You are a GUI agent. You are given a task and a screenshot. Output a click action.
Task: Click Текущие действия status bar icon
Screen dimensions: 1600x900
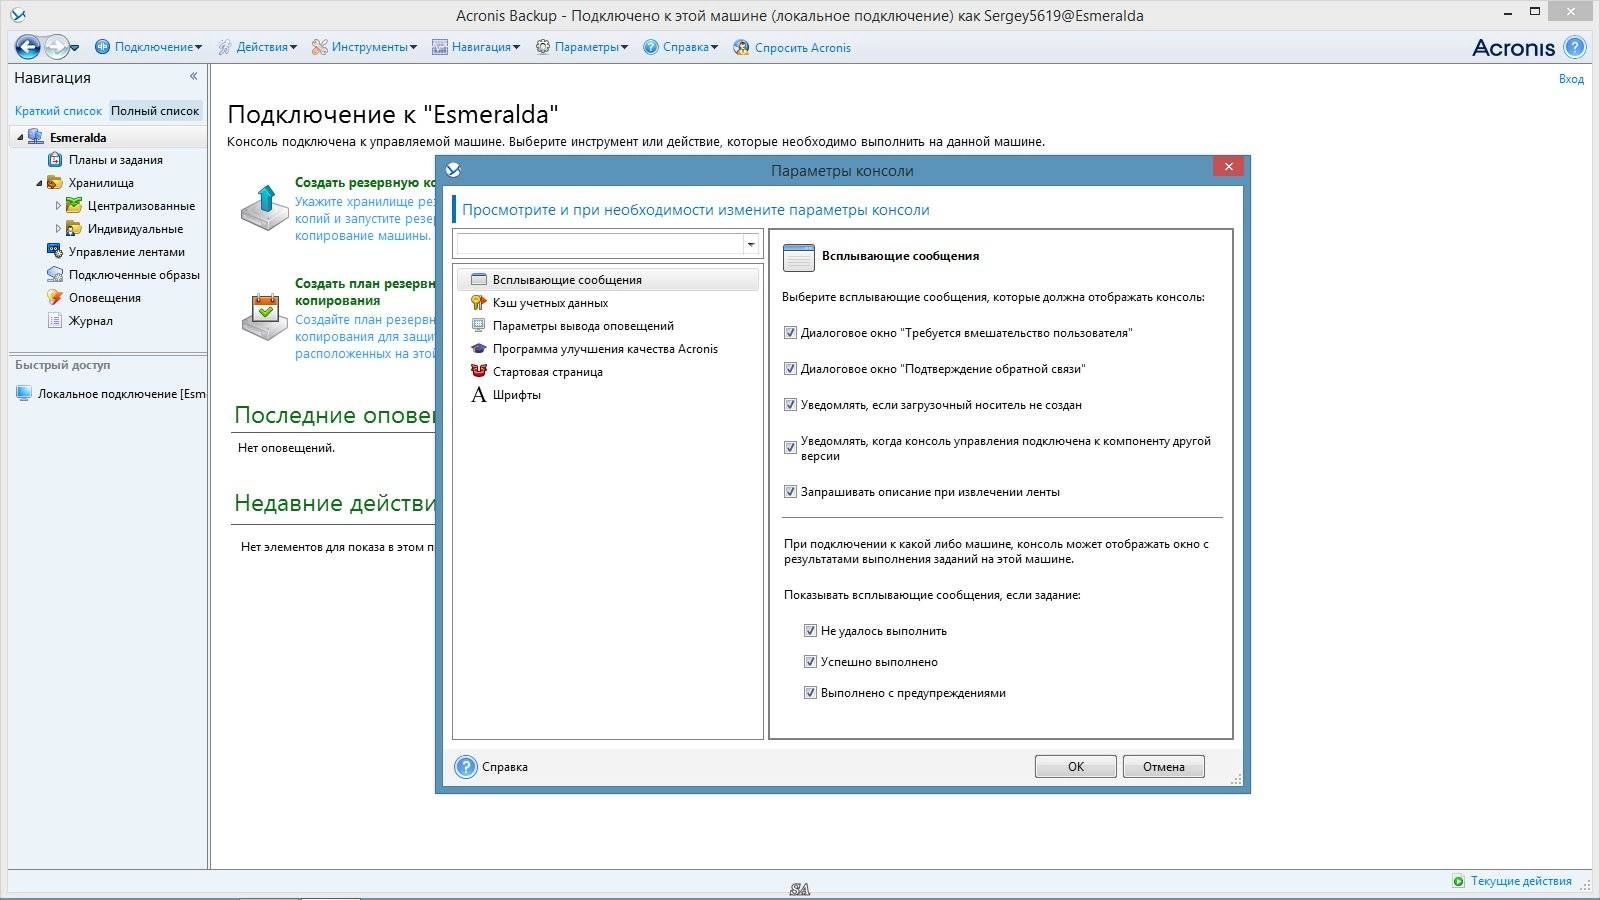click(1459, 881)
